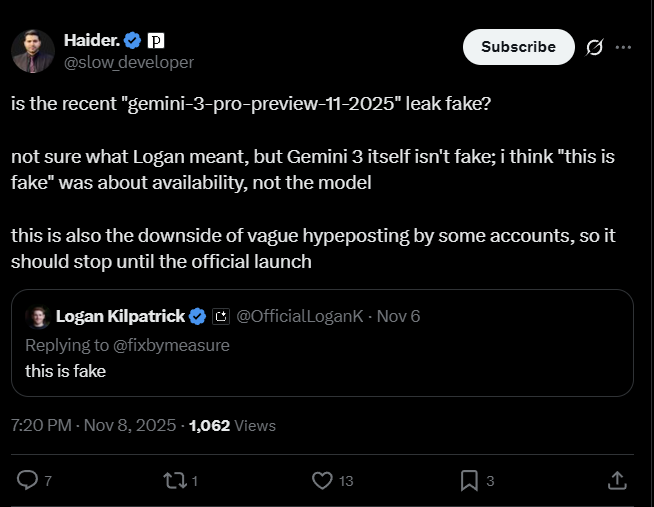This screenshot has width=654, height=507.
Task: Open the share icon options
Action: tap(618, 480)
